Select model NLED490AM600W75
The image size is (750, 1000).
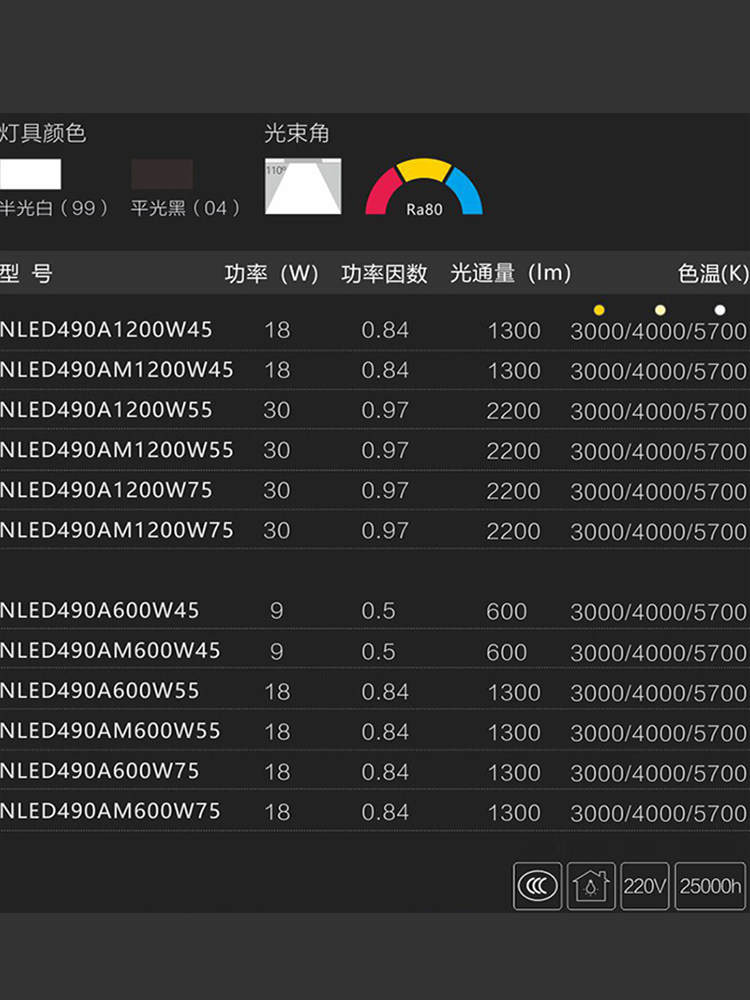point(110,811)
